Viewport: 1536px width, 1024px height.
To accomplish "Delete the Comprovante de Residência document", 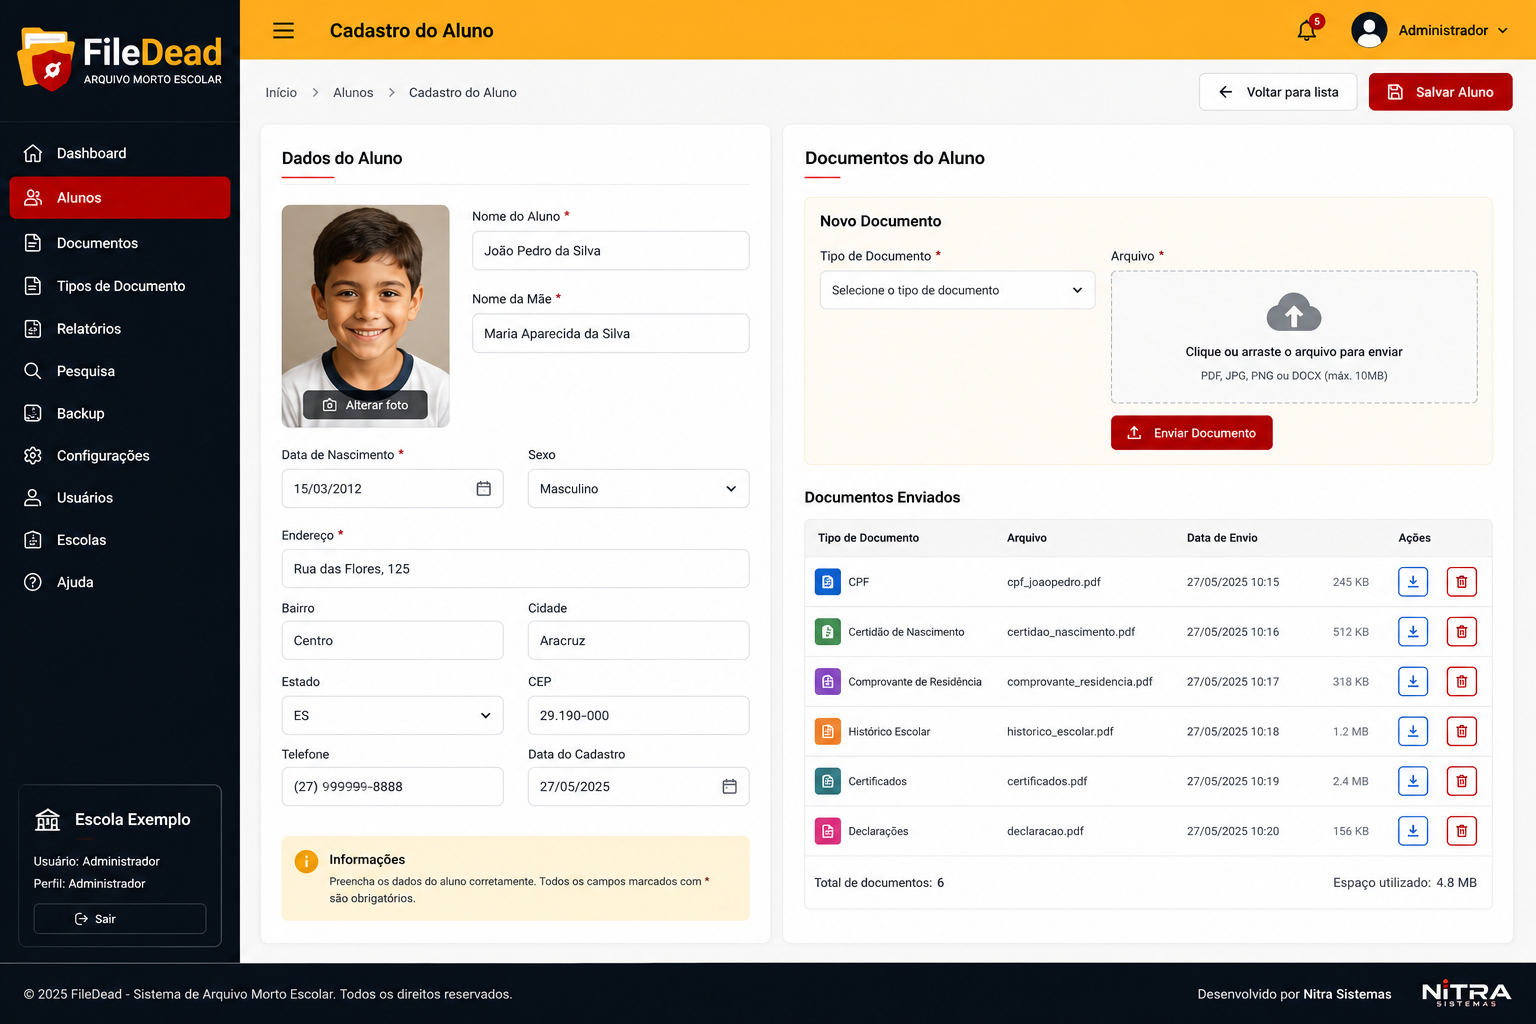I will tap(1462, 682).
